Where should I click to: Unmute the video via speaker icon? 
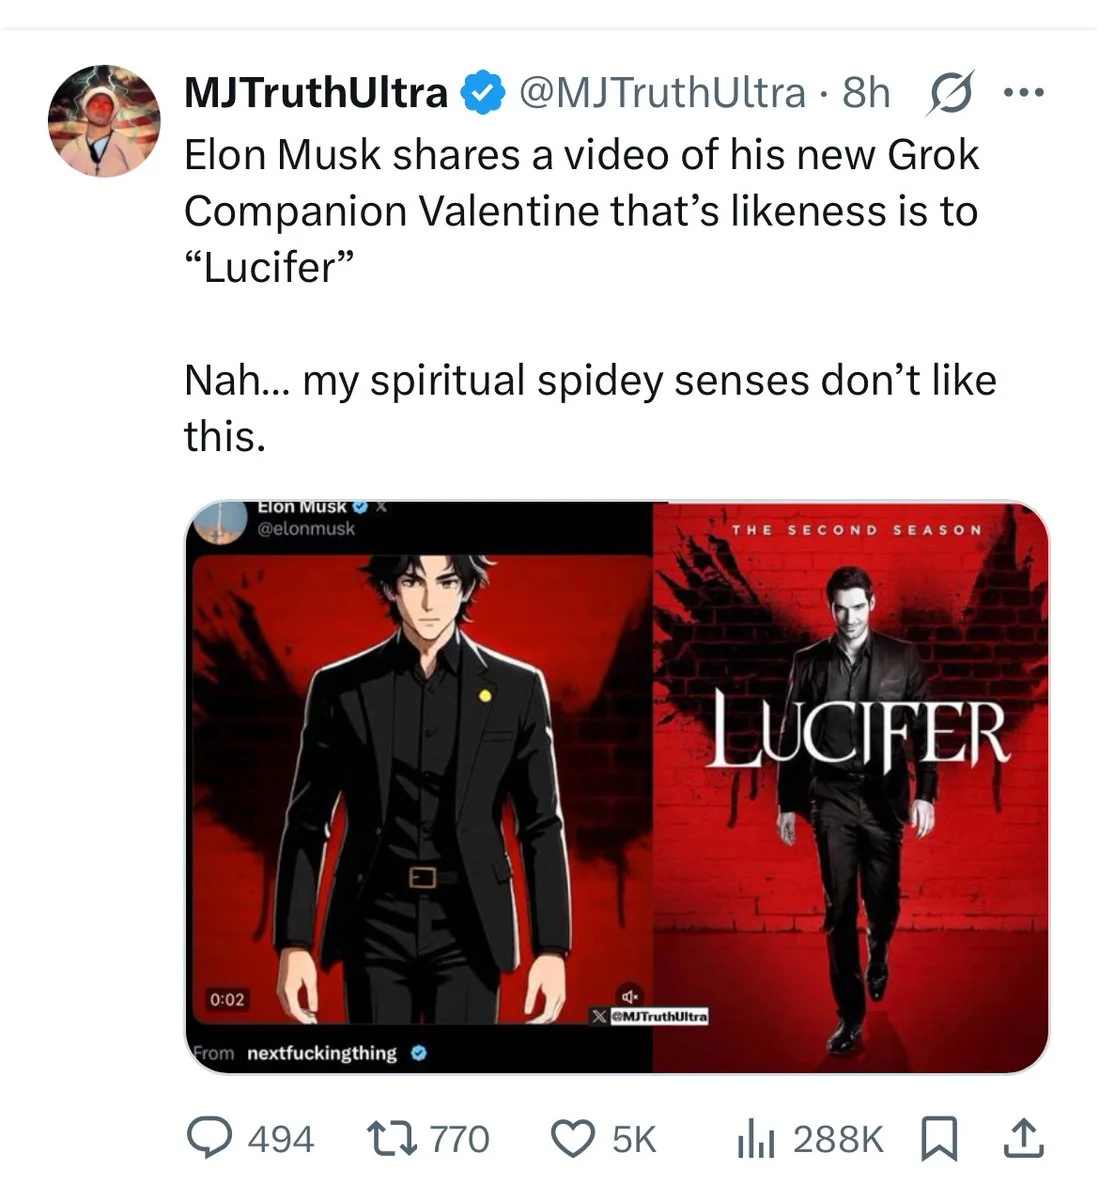[630, 997]
